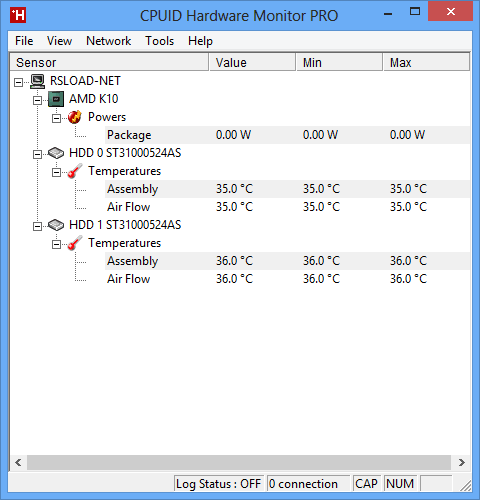Collapse the HDD 1 ST31000524AS node
This screenshot has width=480, height=500.
pos(37,226)
